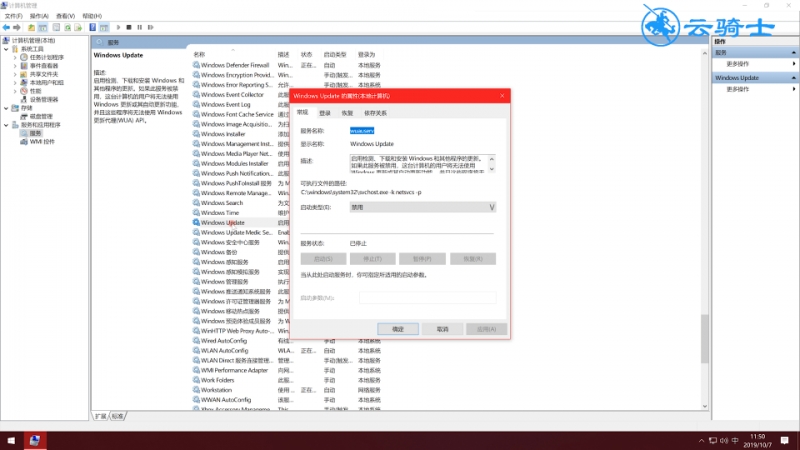Click the 启动参数 input field
This screenshot has width=800, height=450.
[428, 298]
